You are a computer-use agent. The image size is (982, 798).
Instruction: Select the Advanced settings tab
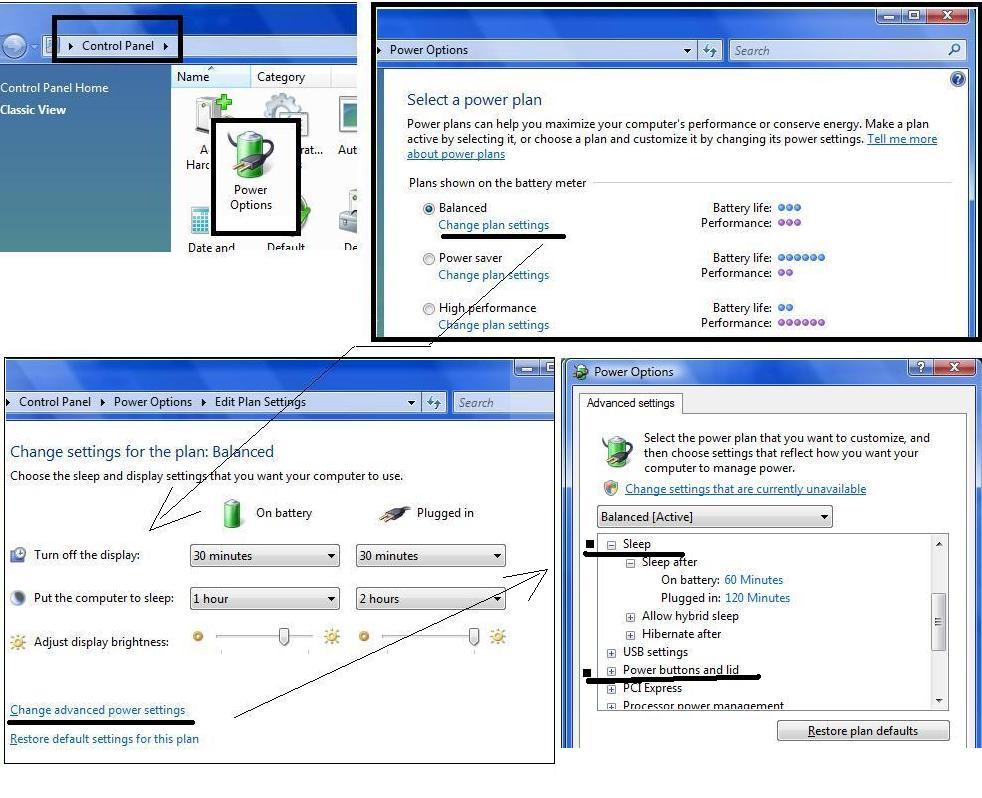(x=631, y=403)
